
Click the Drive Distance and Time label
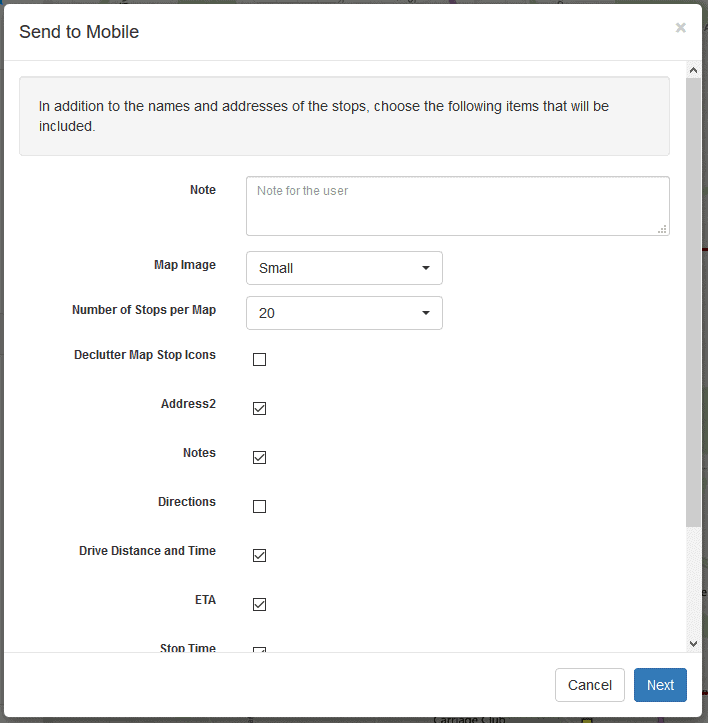pyautogui.click(x=147, y=551)
